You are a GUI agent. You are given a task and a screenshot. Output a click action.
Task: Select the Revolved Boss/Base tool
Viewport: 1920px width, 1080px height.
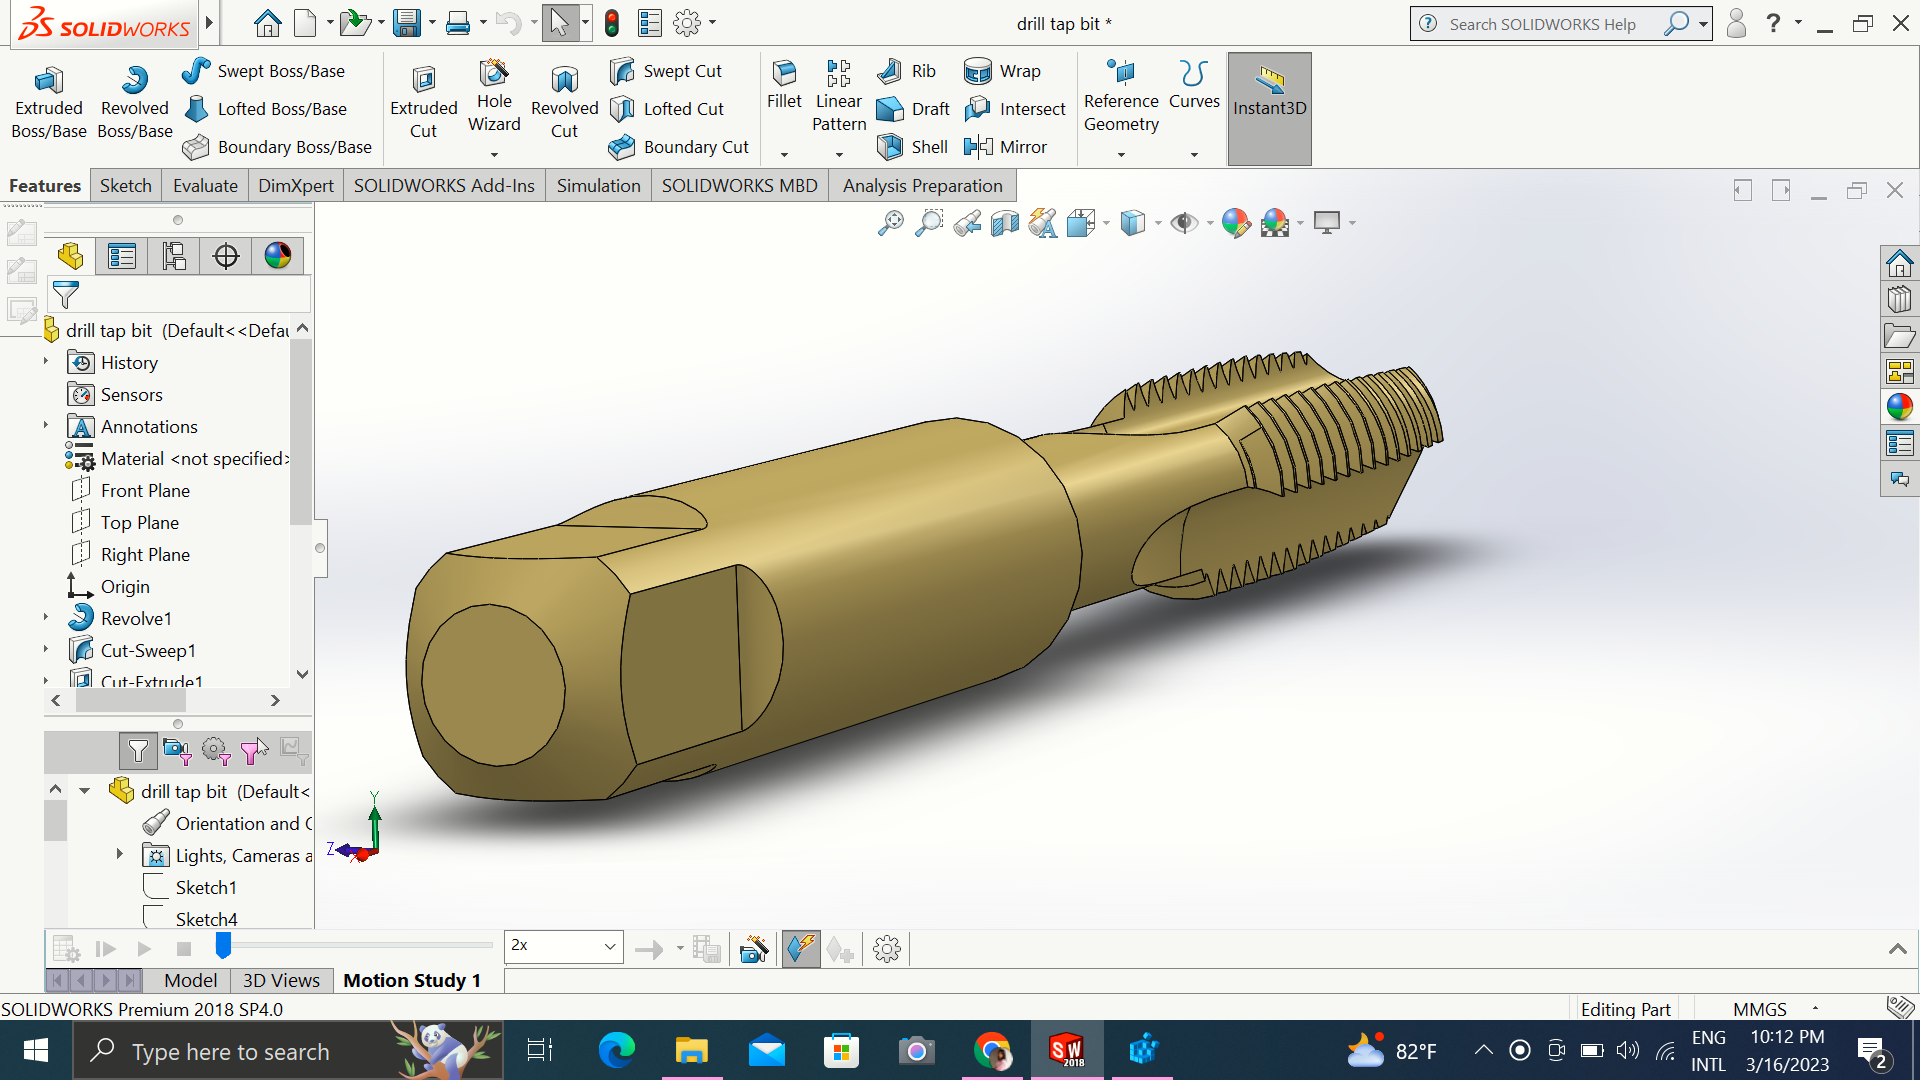click(135, 103)
